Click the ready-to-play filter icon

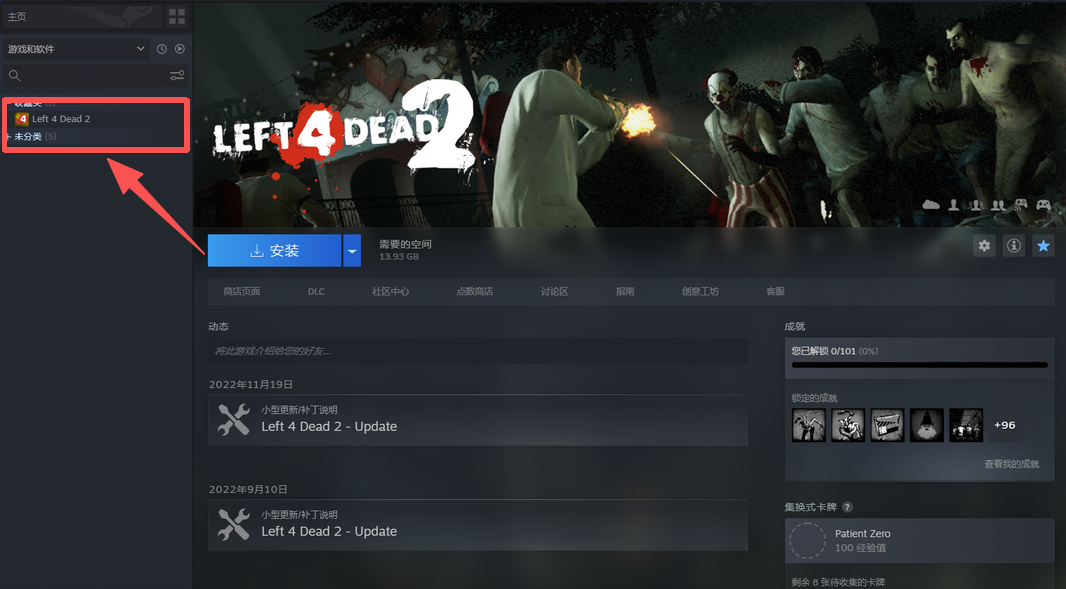pyautogui.click(x=179, y=49)
